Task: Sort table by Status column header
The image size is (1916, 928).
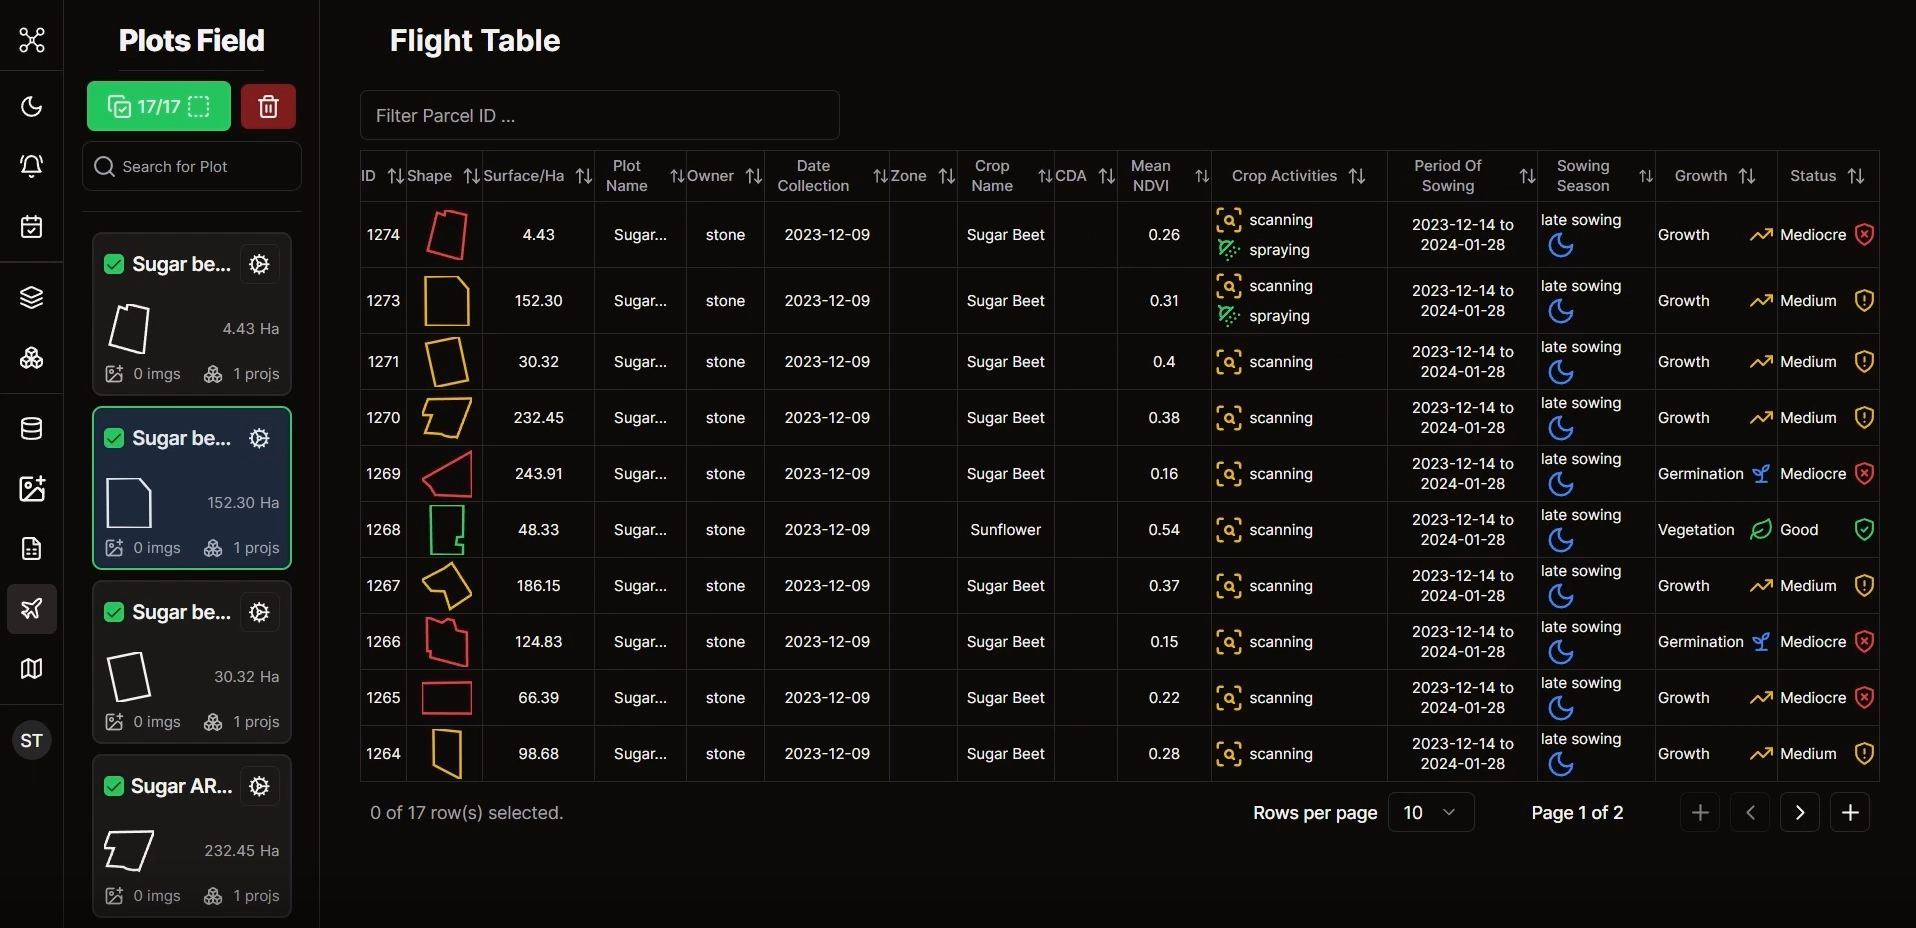Action: [x=1856, y=176]
